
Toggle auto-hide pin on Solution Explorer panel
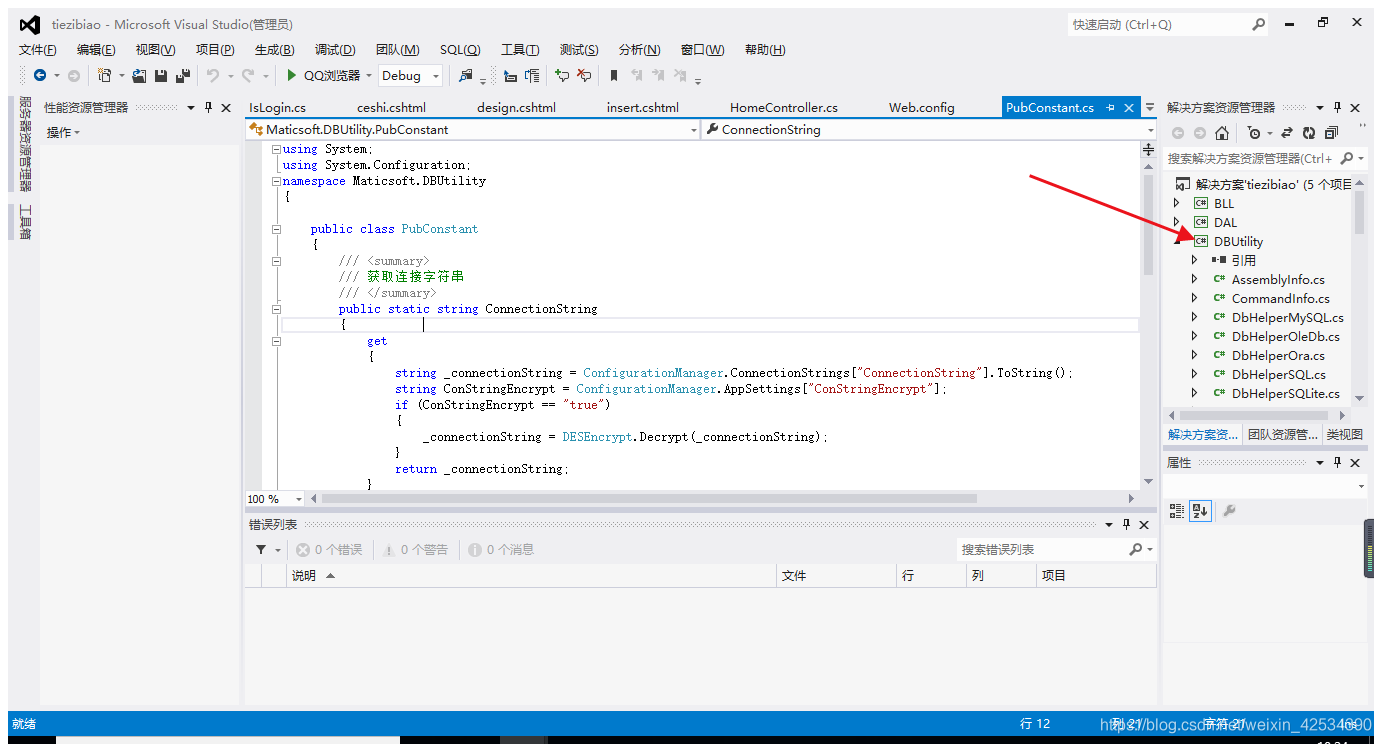tap(1337, 107)
